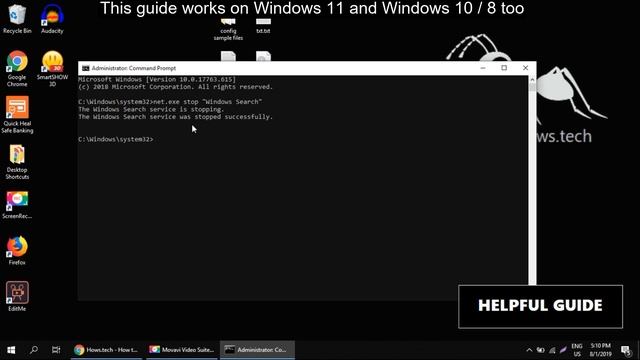Open ENG US language indicator
The height and width of the screenshot is (360, 640).
click(577, 350)
